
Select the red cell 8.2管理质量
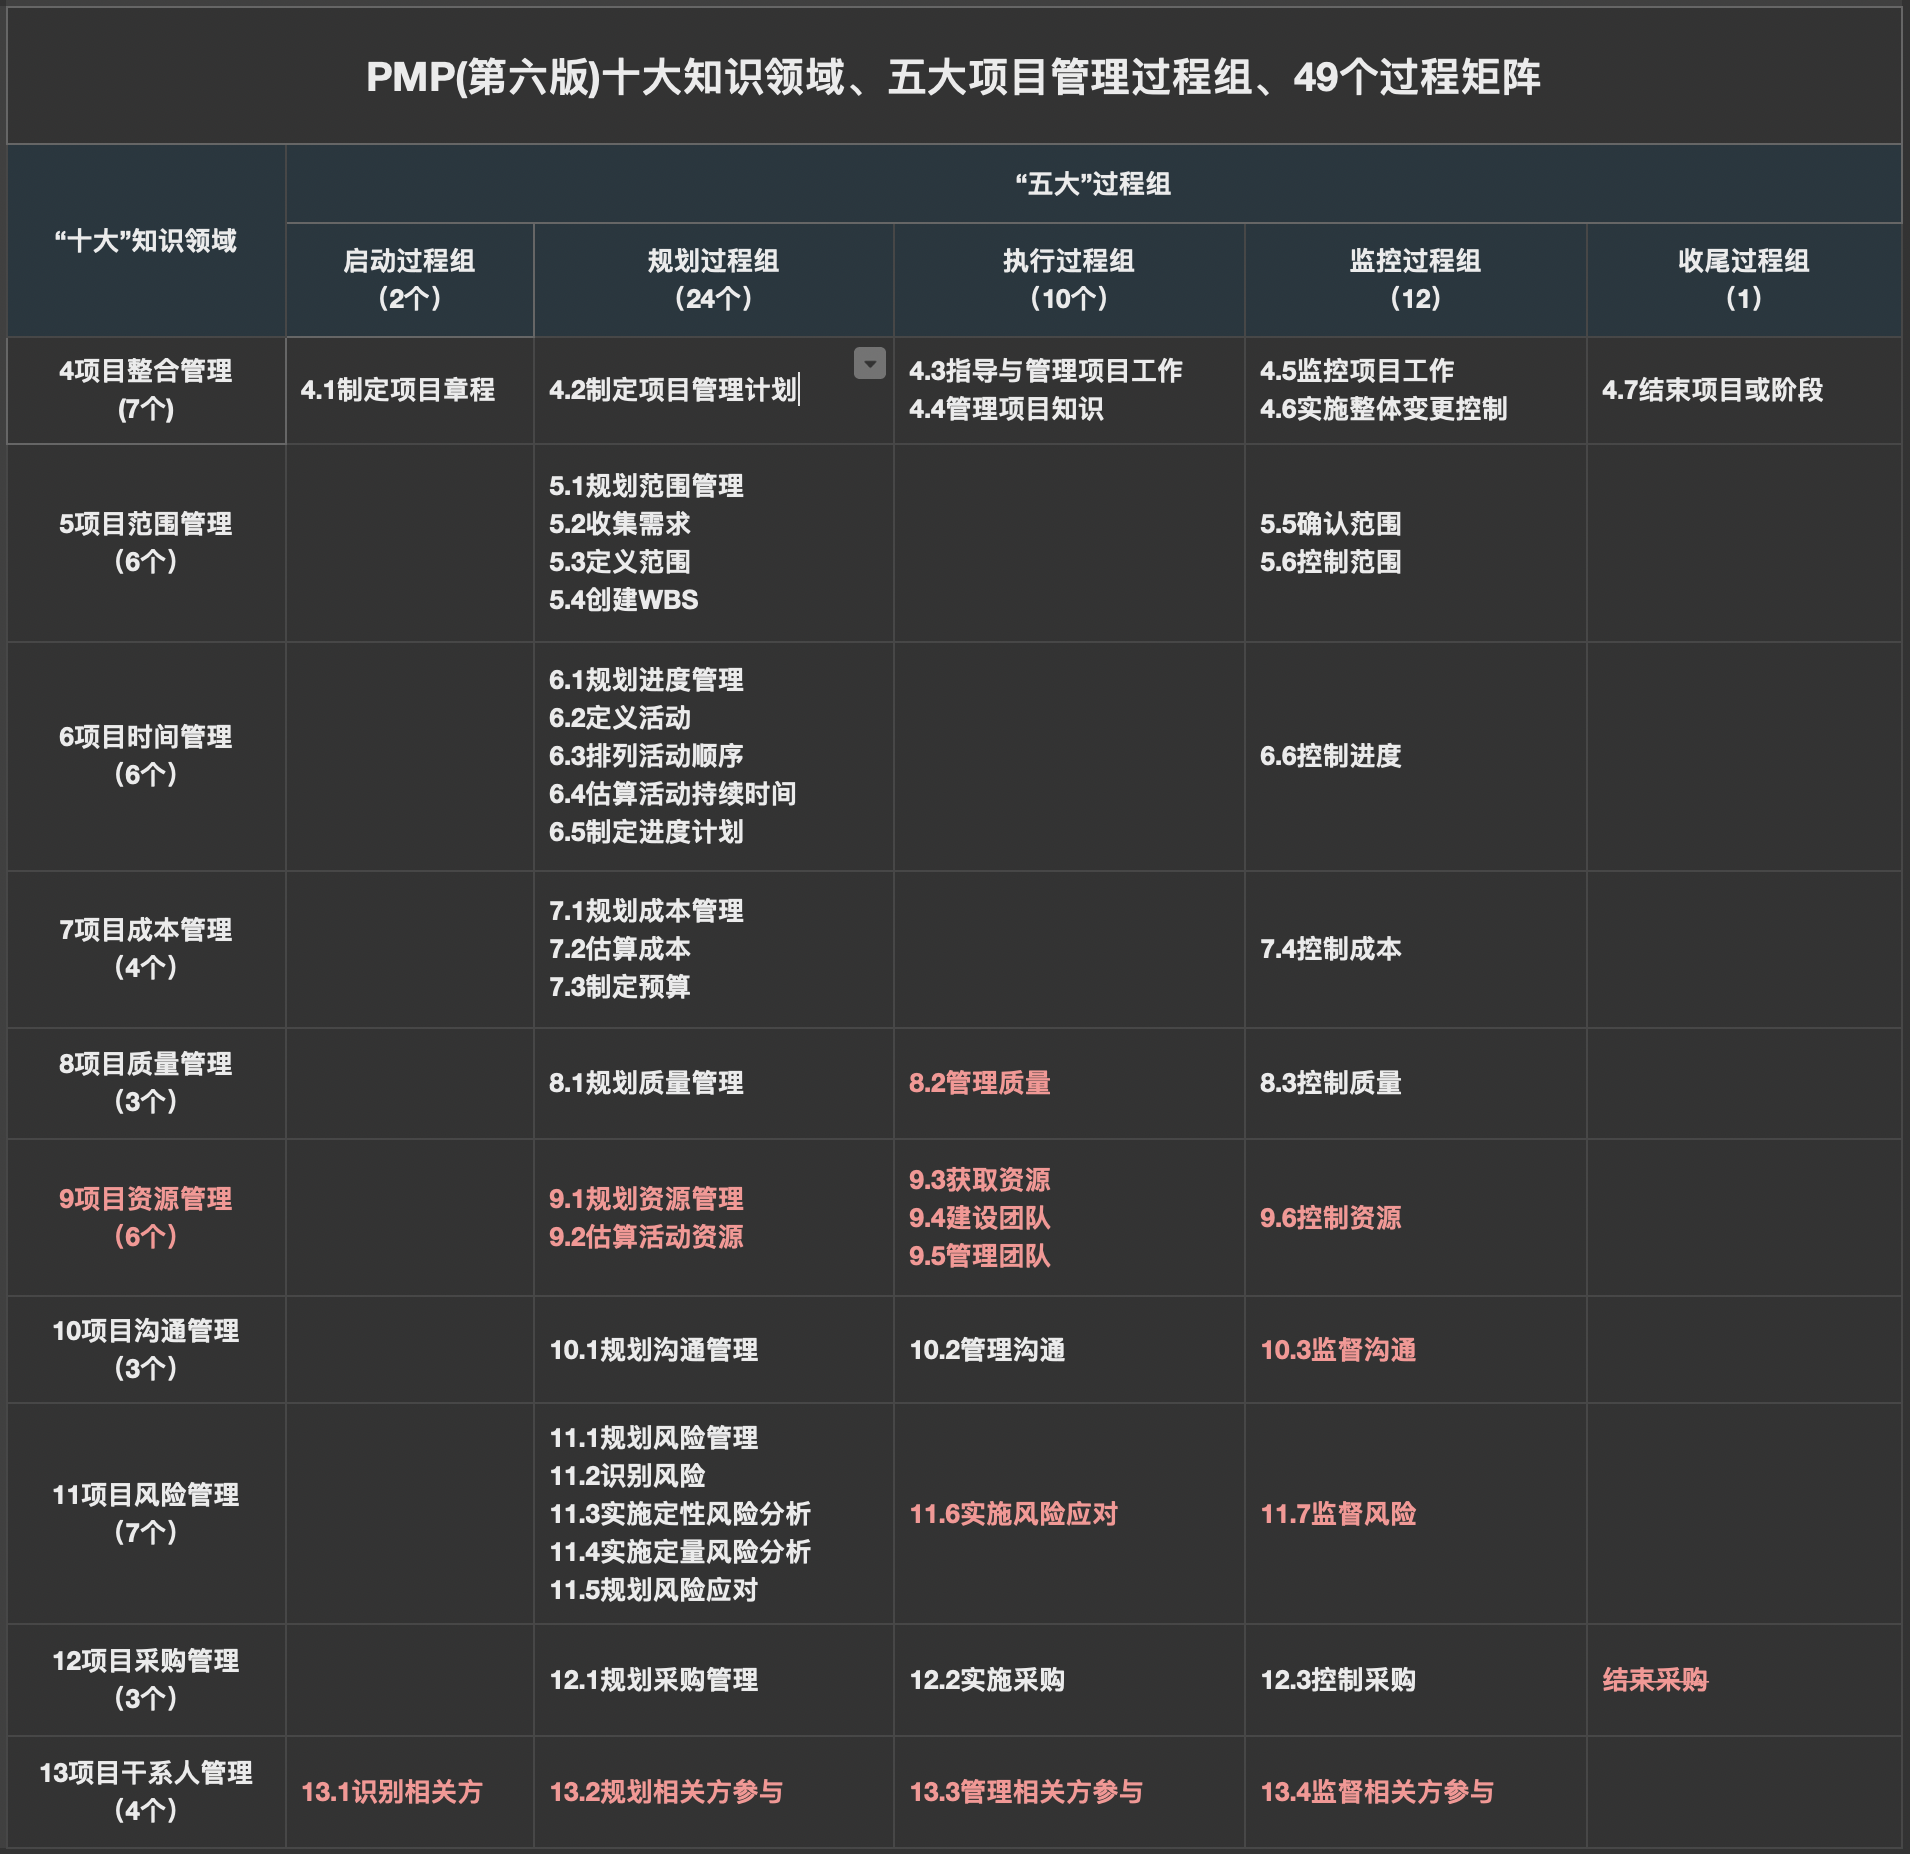1069,1083
